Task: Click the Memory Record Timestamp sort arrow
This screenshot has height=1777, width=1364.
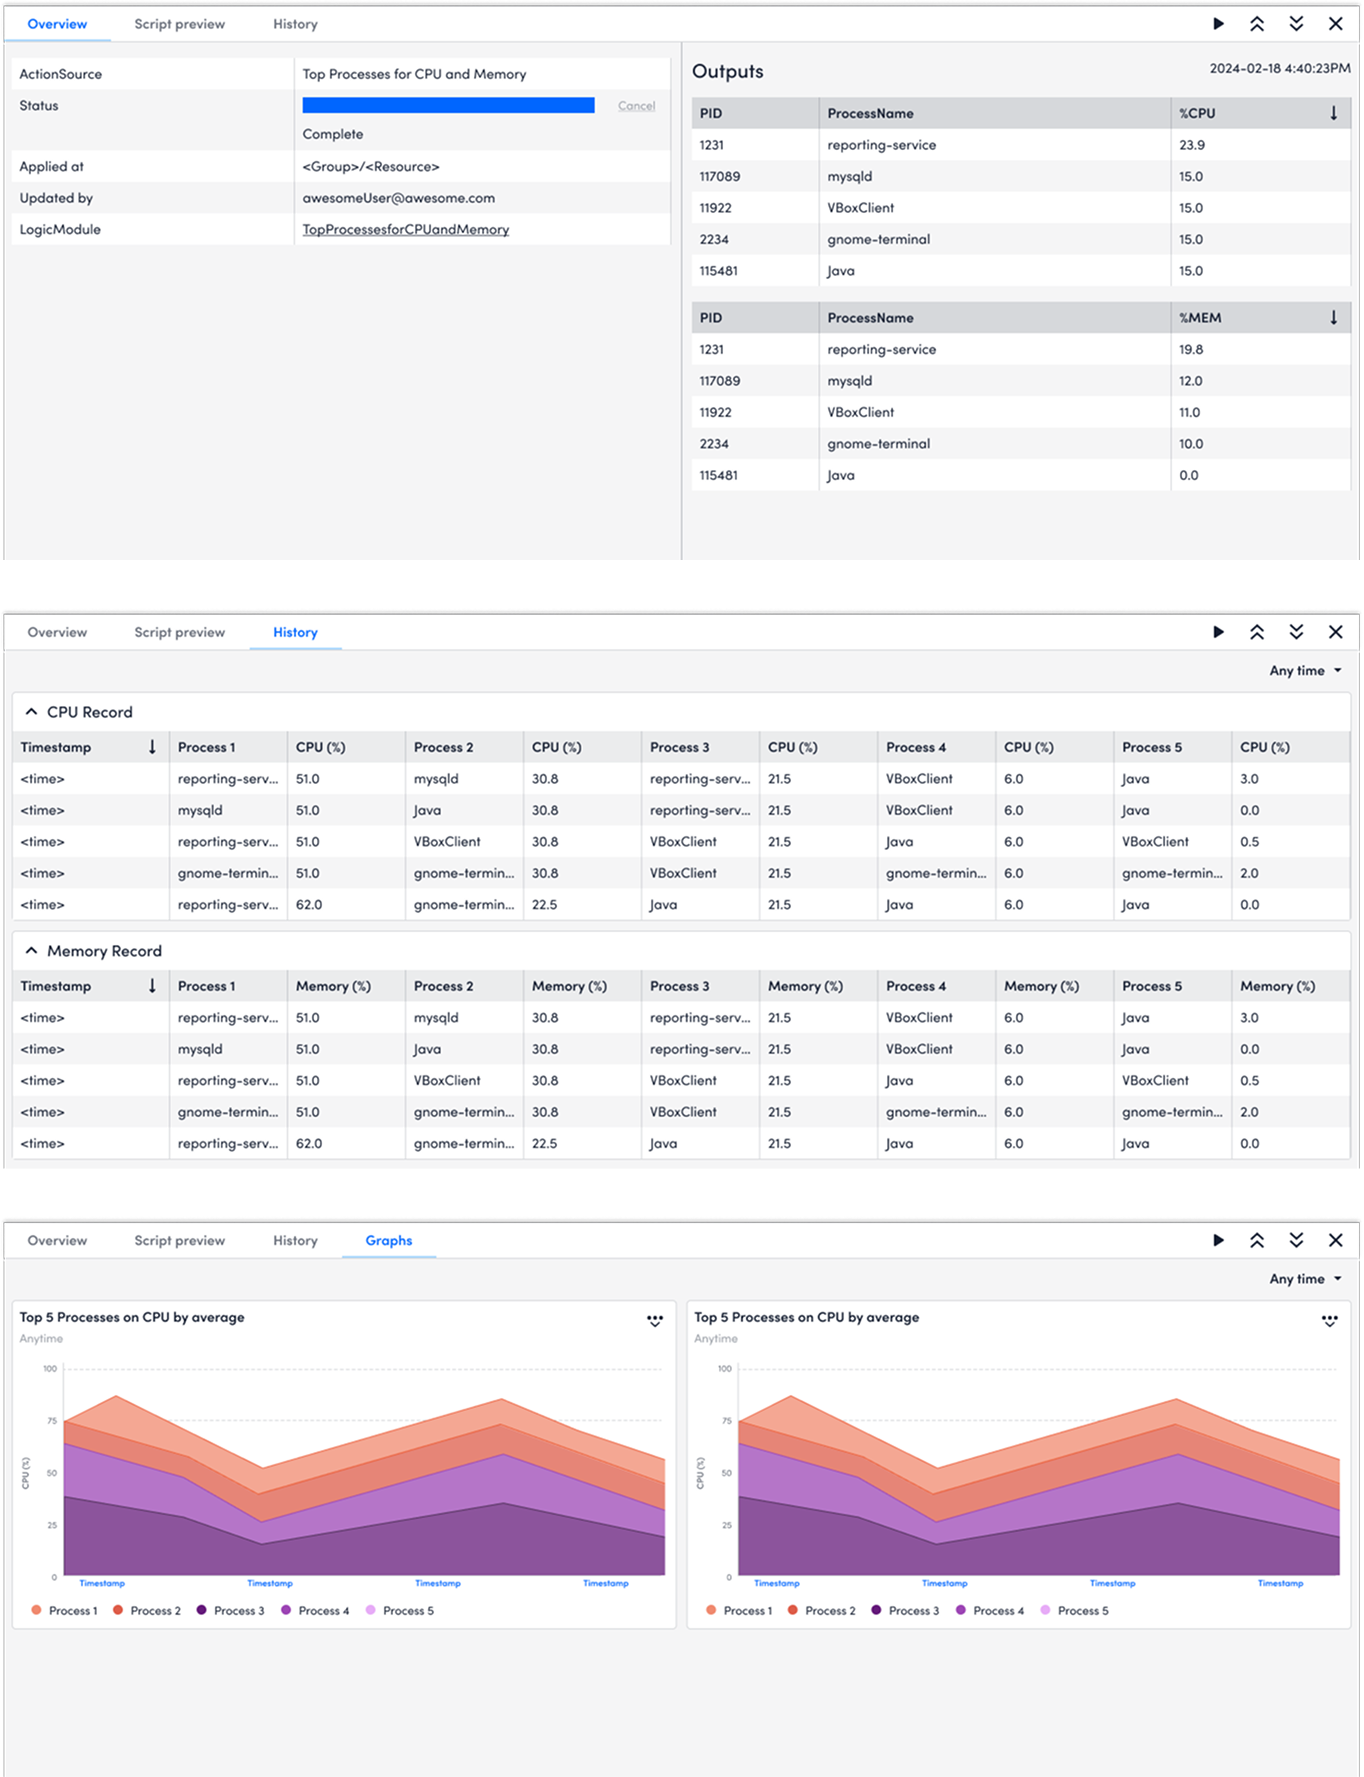Action: 152,985
